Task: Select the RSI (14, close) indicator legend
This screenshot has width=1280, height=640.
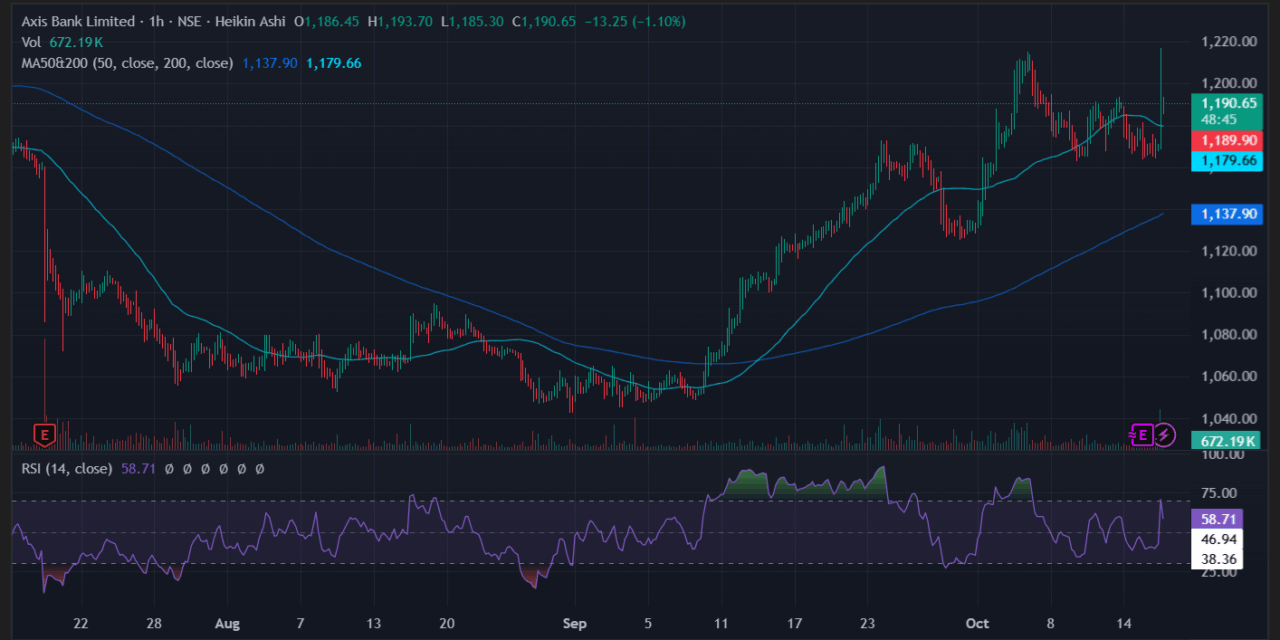Action: (x=66, y=467)
